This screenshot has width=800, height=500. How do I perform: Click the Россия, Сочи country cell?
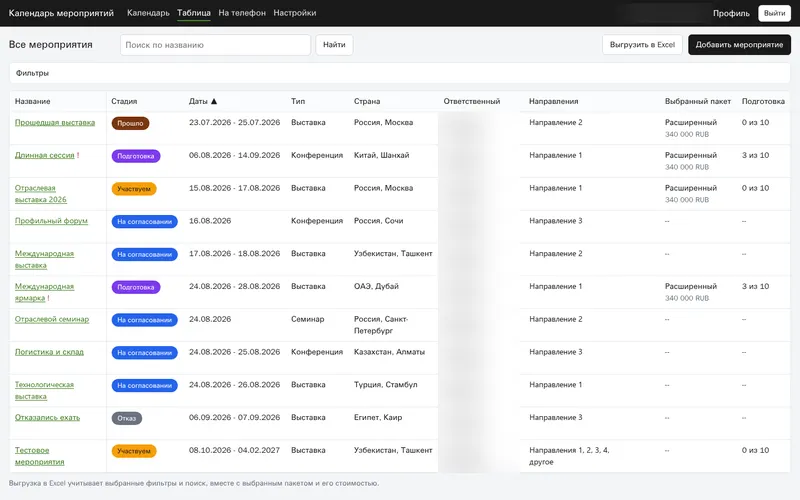coord(379,221)
